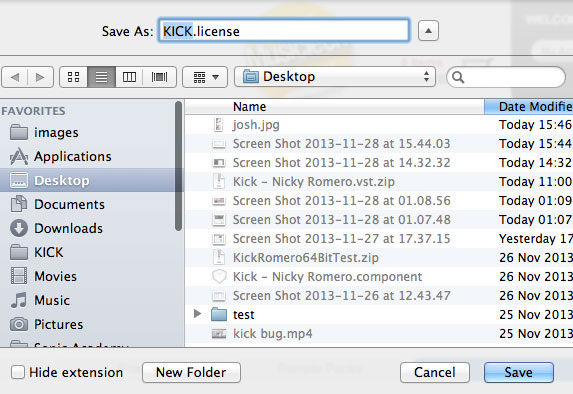Screen dimensions: 573x394
Task: Switch to column view mode
Action: 129,77
